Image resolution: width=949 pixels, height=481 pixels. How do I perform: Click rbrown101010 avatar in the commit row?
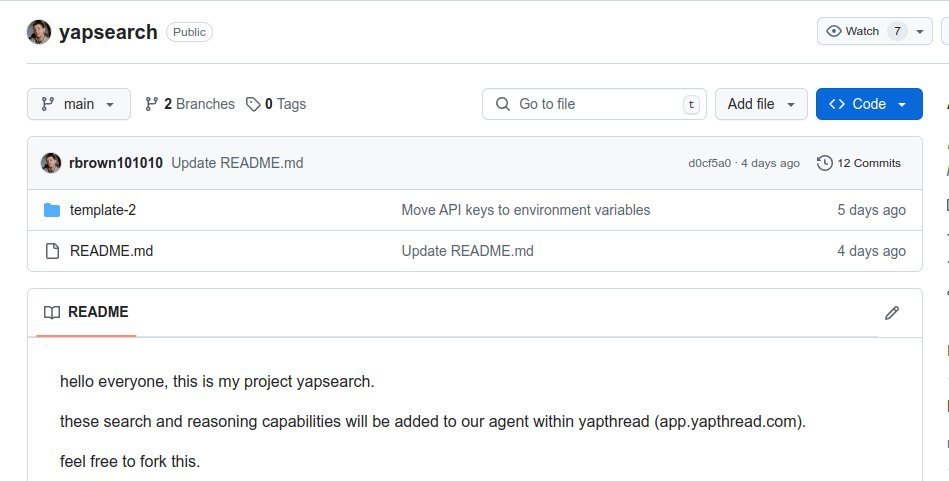tap(51, 163)
